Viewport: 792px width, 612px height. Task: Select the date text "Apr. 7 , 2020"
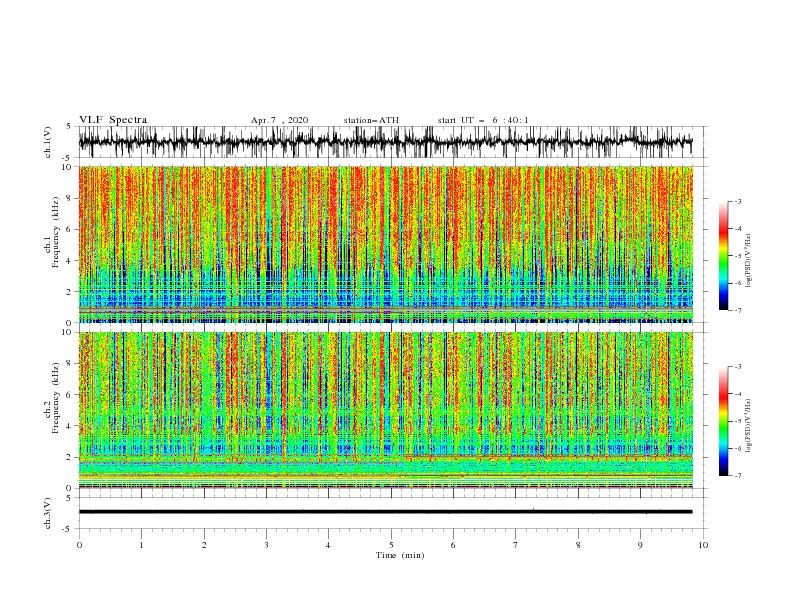(279, 120)
